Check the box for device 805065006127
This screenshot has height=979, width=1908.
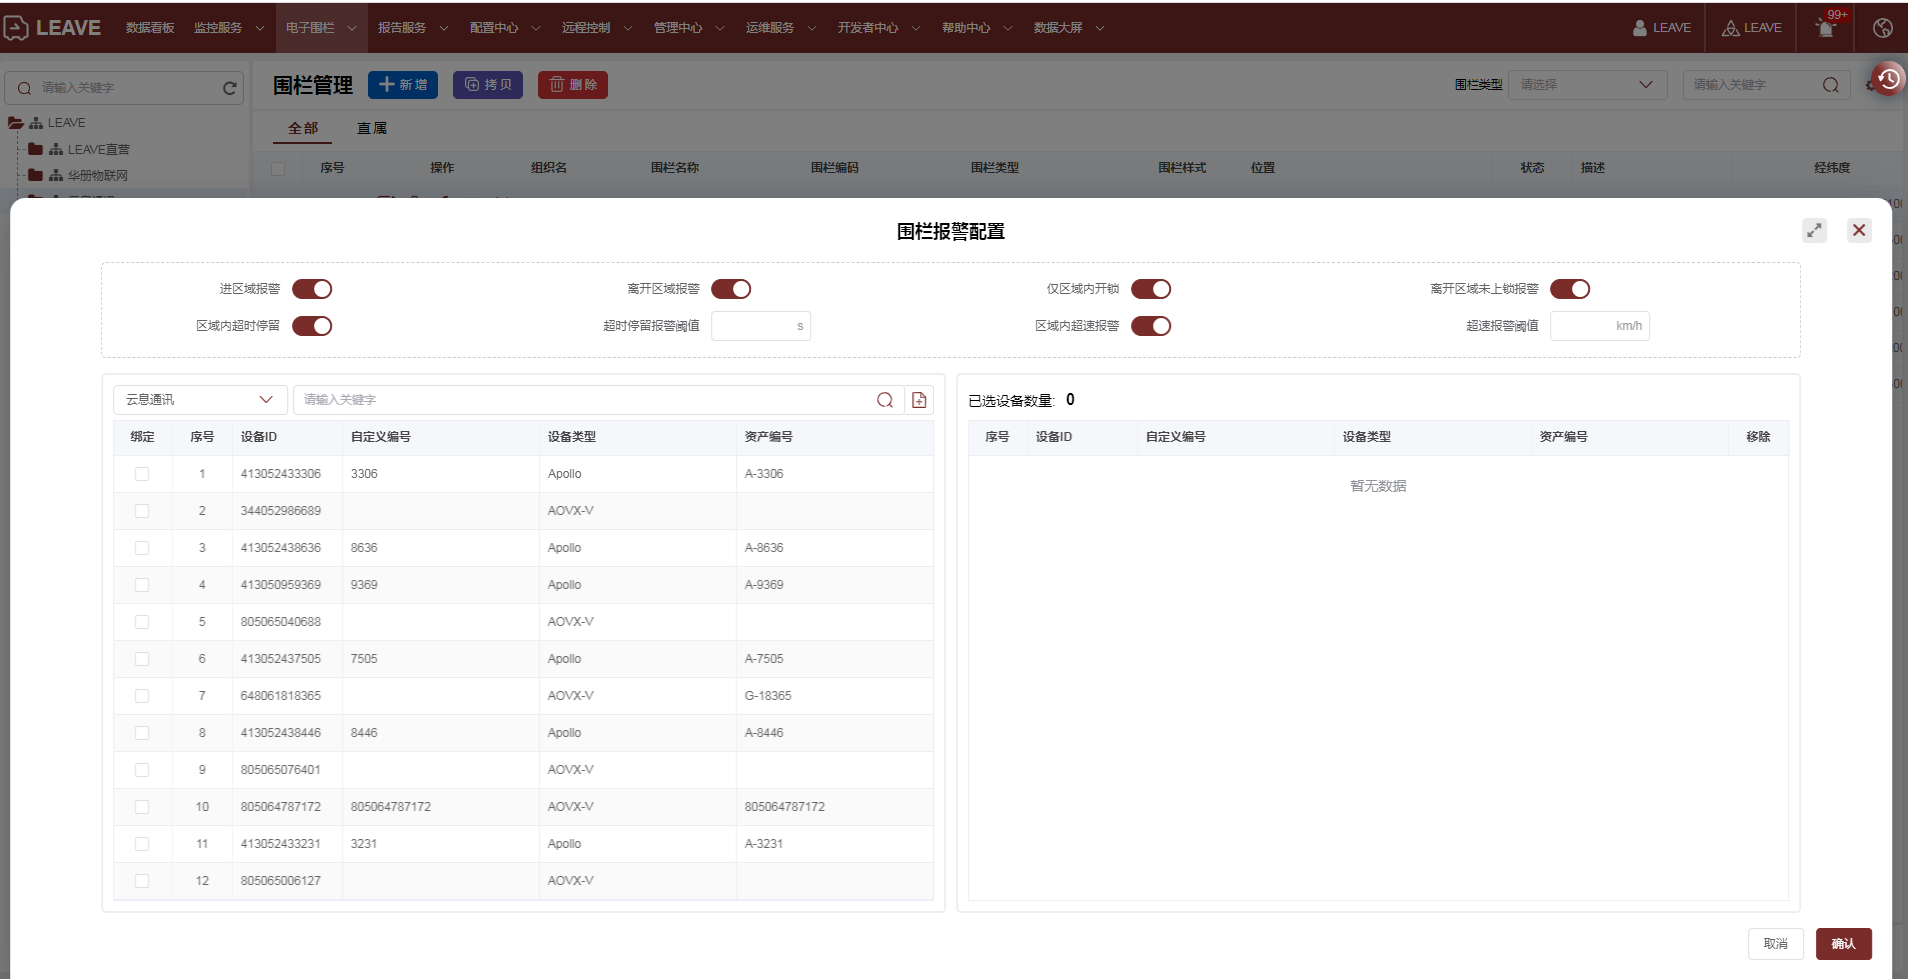pyautogui.click(x=142, y=881)
